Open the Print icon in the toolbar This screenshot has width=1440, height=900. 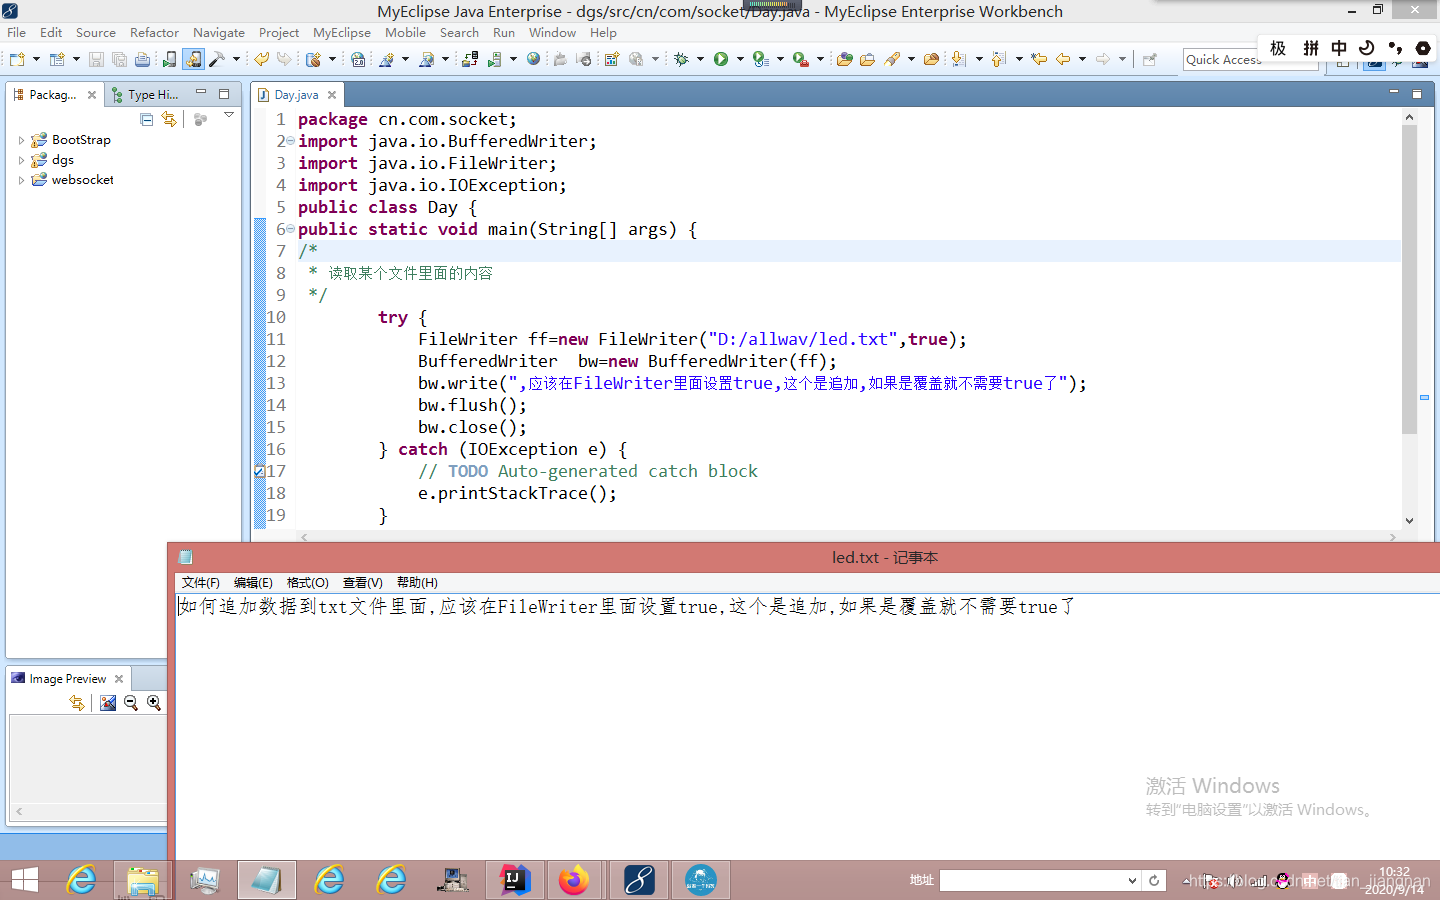tap(142, 59)
